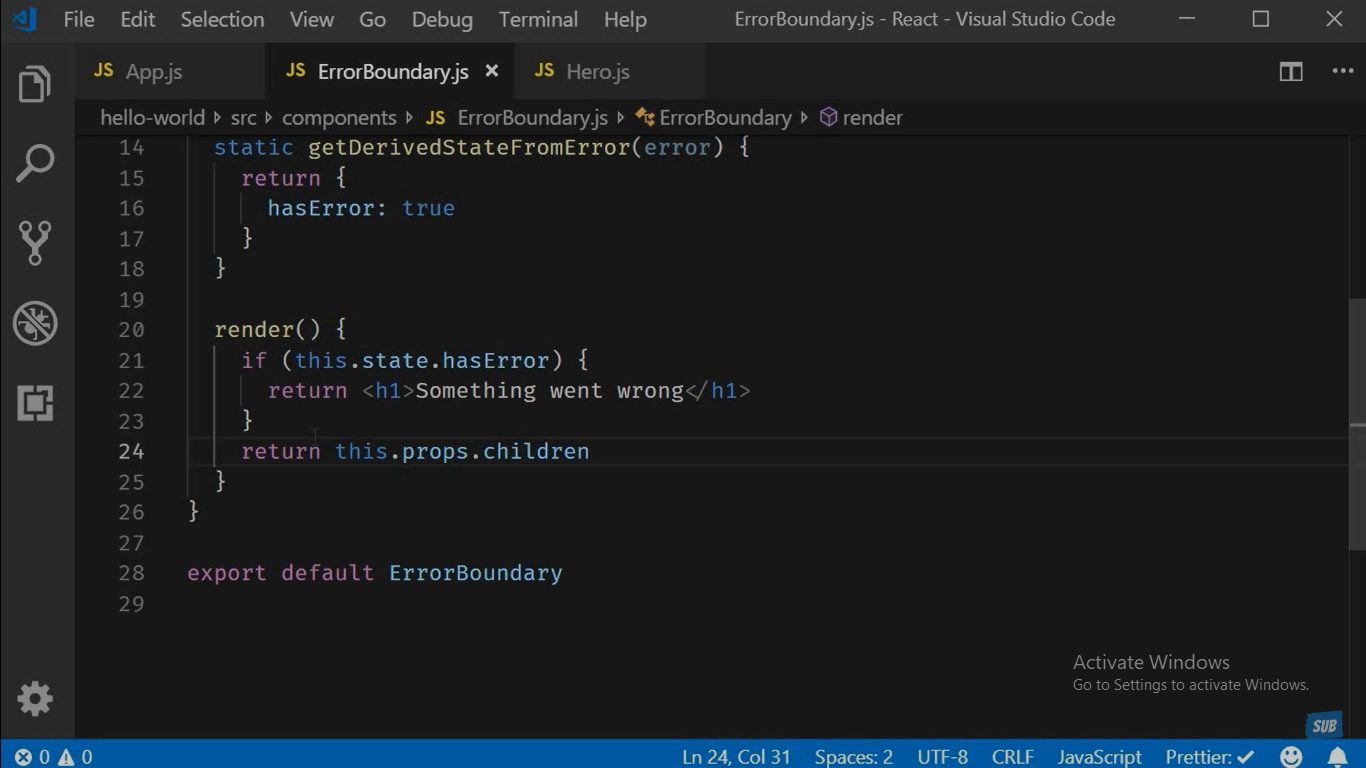1366x768 pixels.
Task: Open the Manage gear settings menu
Action: pos(35,699)
